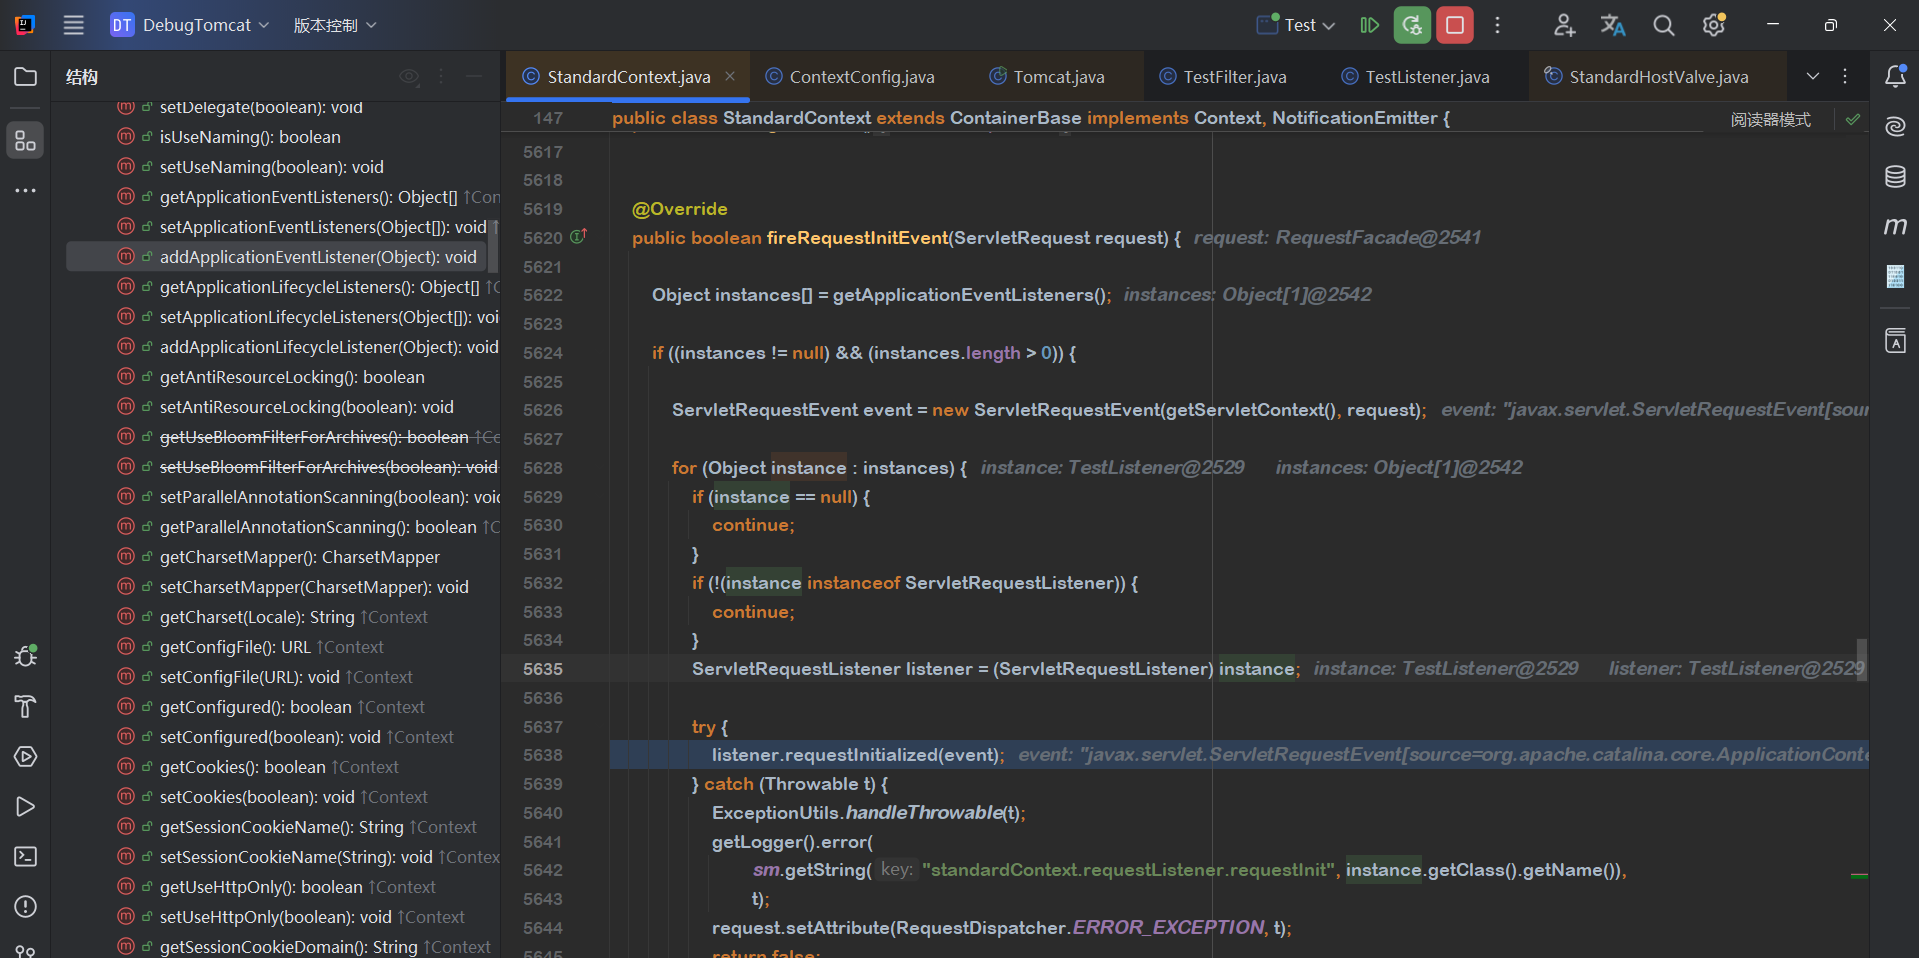Show the hidden editor tabs list chevron

coord(1812,77)
